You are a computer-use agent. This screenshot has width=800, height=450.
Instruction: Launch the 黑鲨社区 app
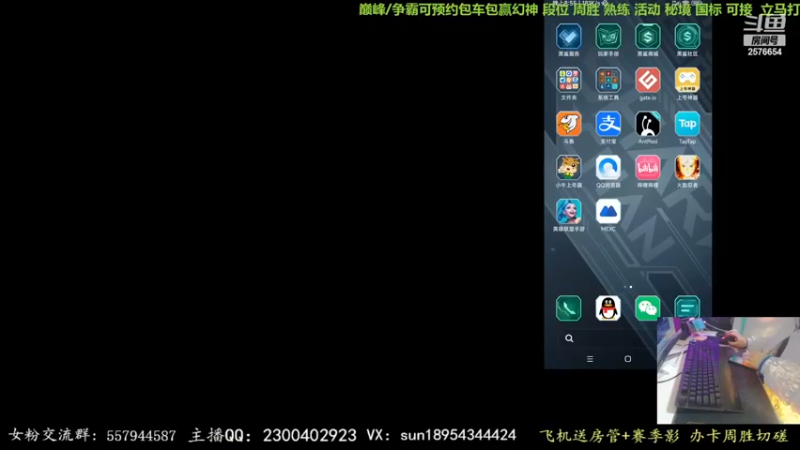click(687, 37)
